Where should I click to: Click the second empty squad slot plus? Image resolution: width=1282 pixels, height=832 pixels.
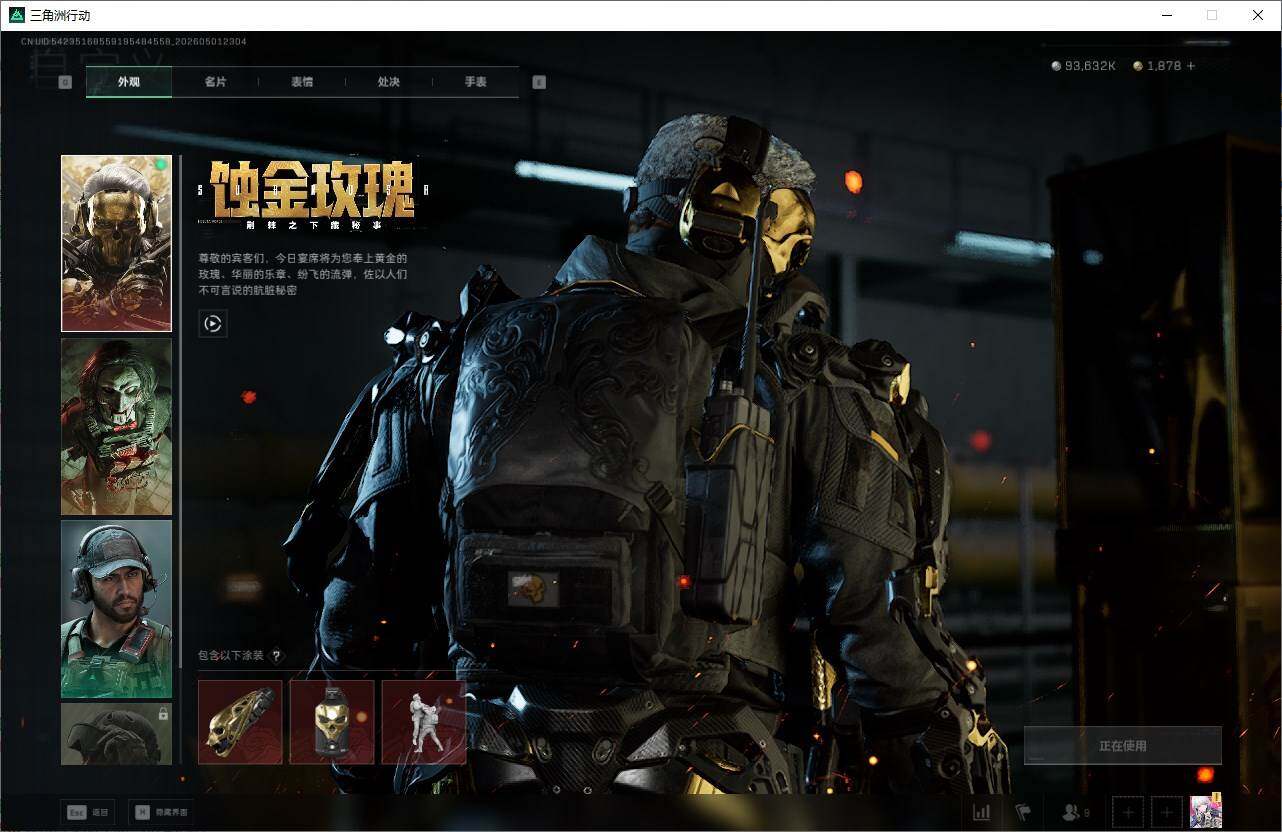point(1165,812)
